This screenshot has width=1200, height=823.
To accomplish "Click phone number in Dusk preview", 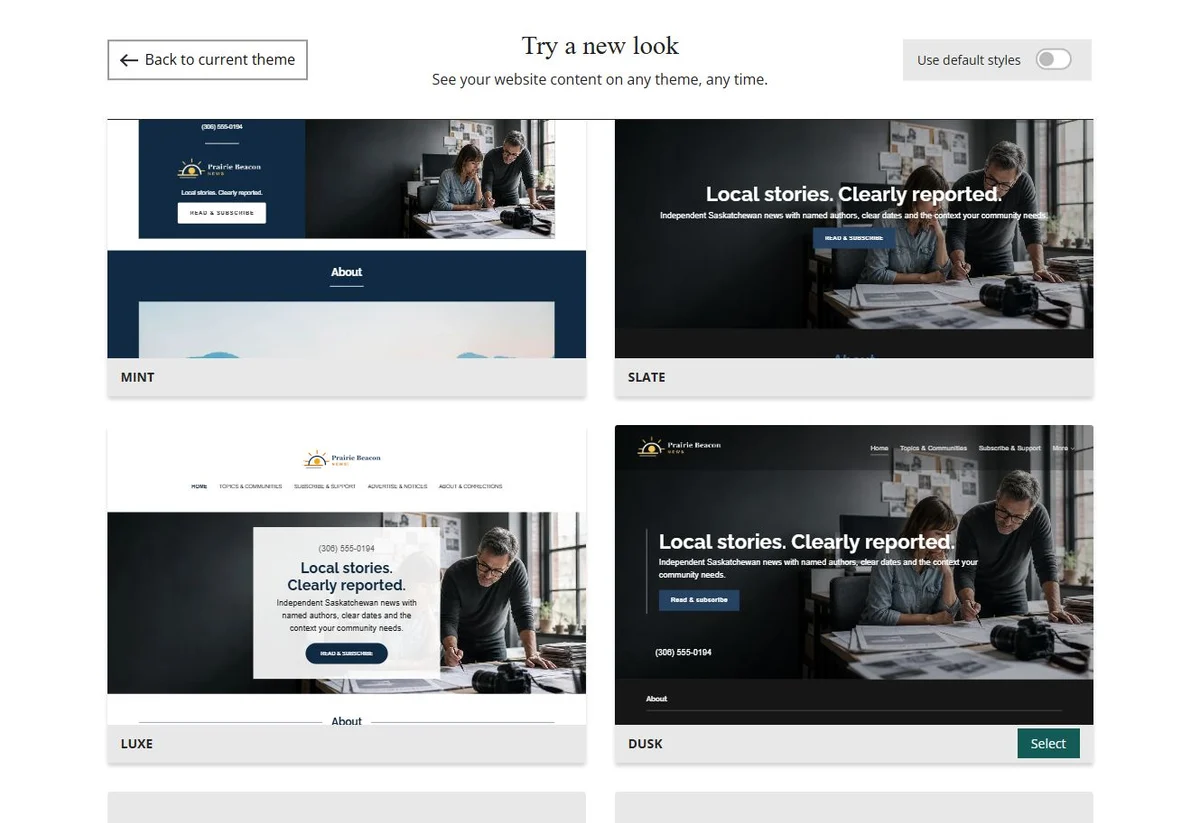I will (683, 652).
